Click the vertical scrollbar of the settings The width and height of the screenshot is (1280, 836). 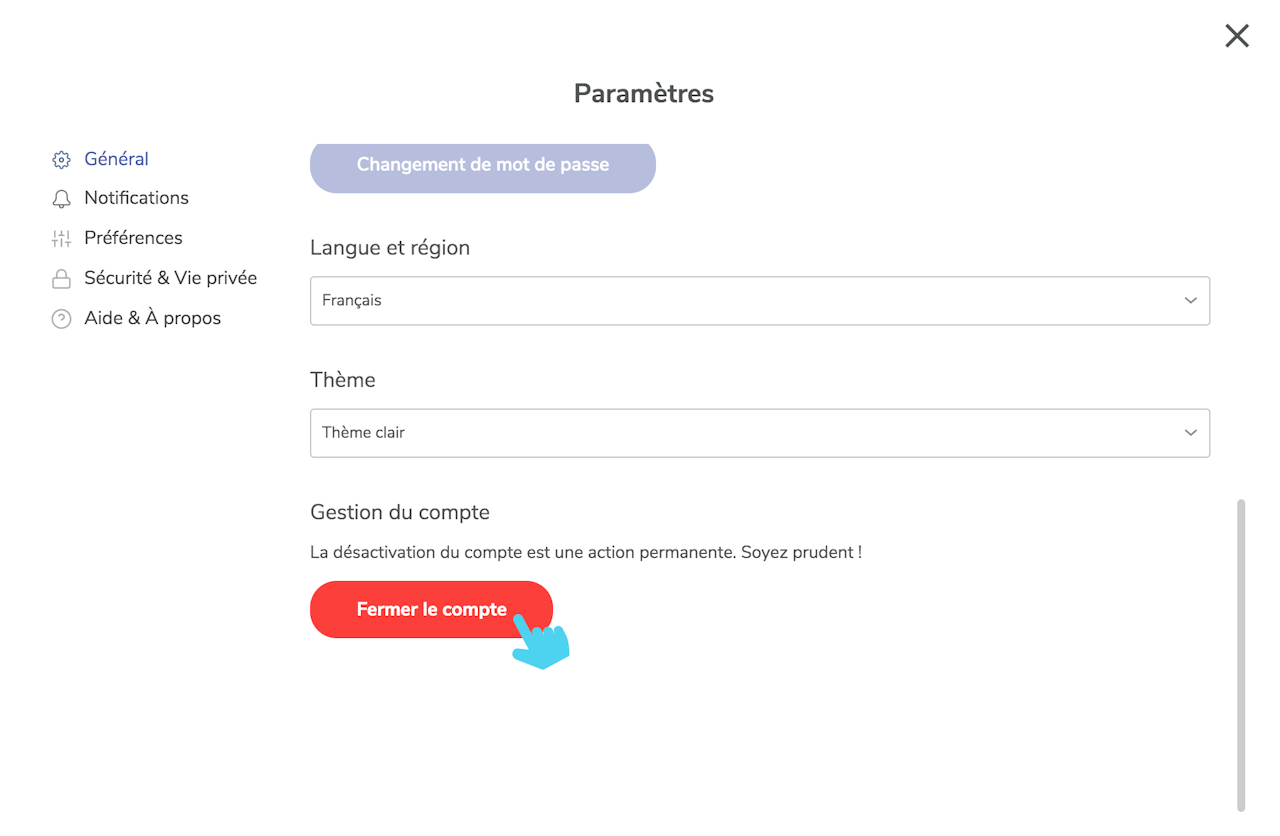[1241, 654]
